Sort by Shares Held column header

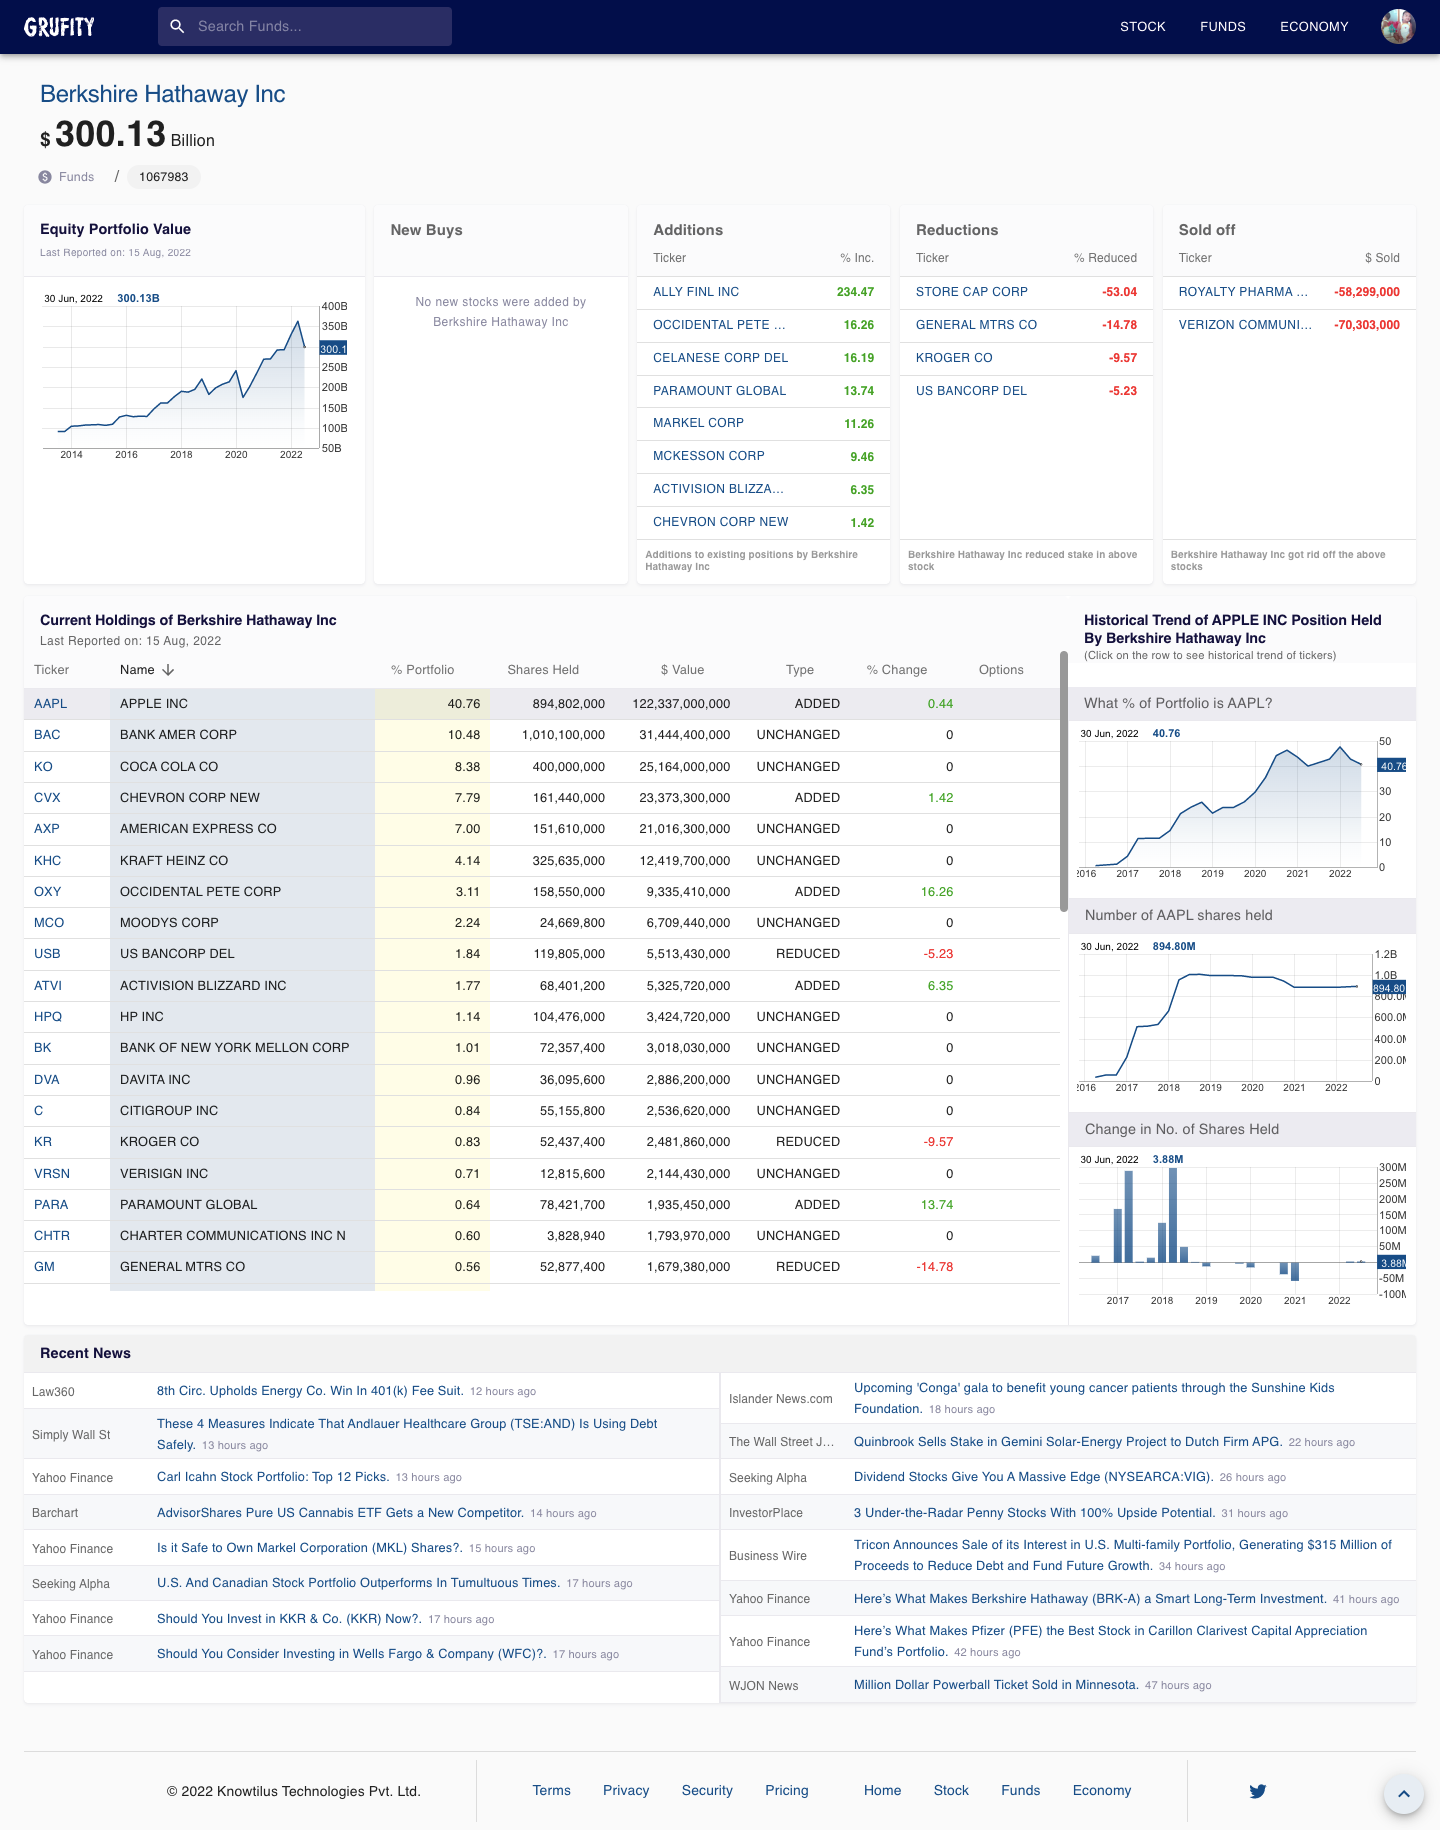(x=543, y=670)
